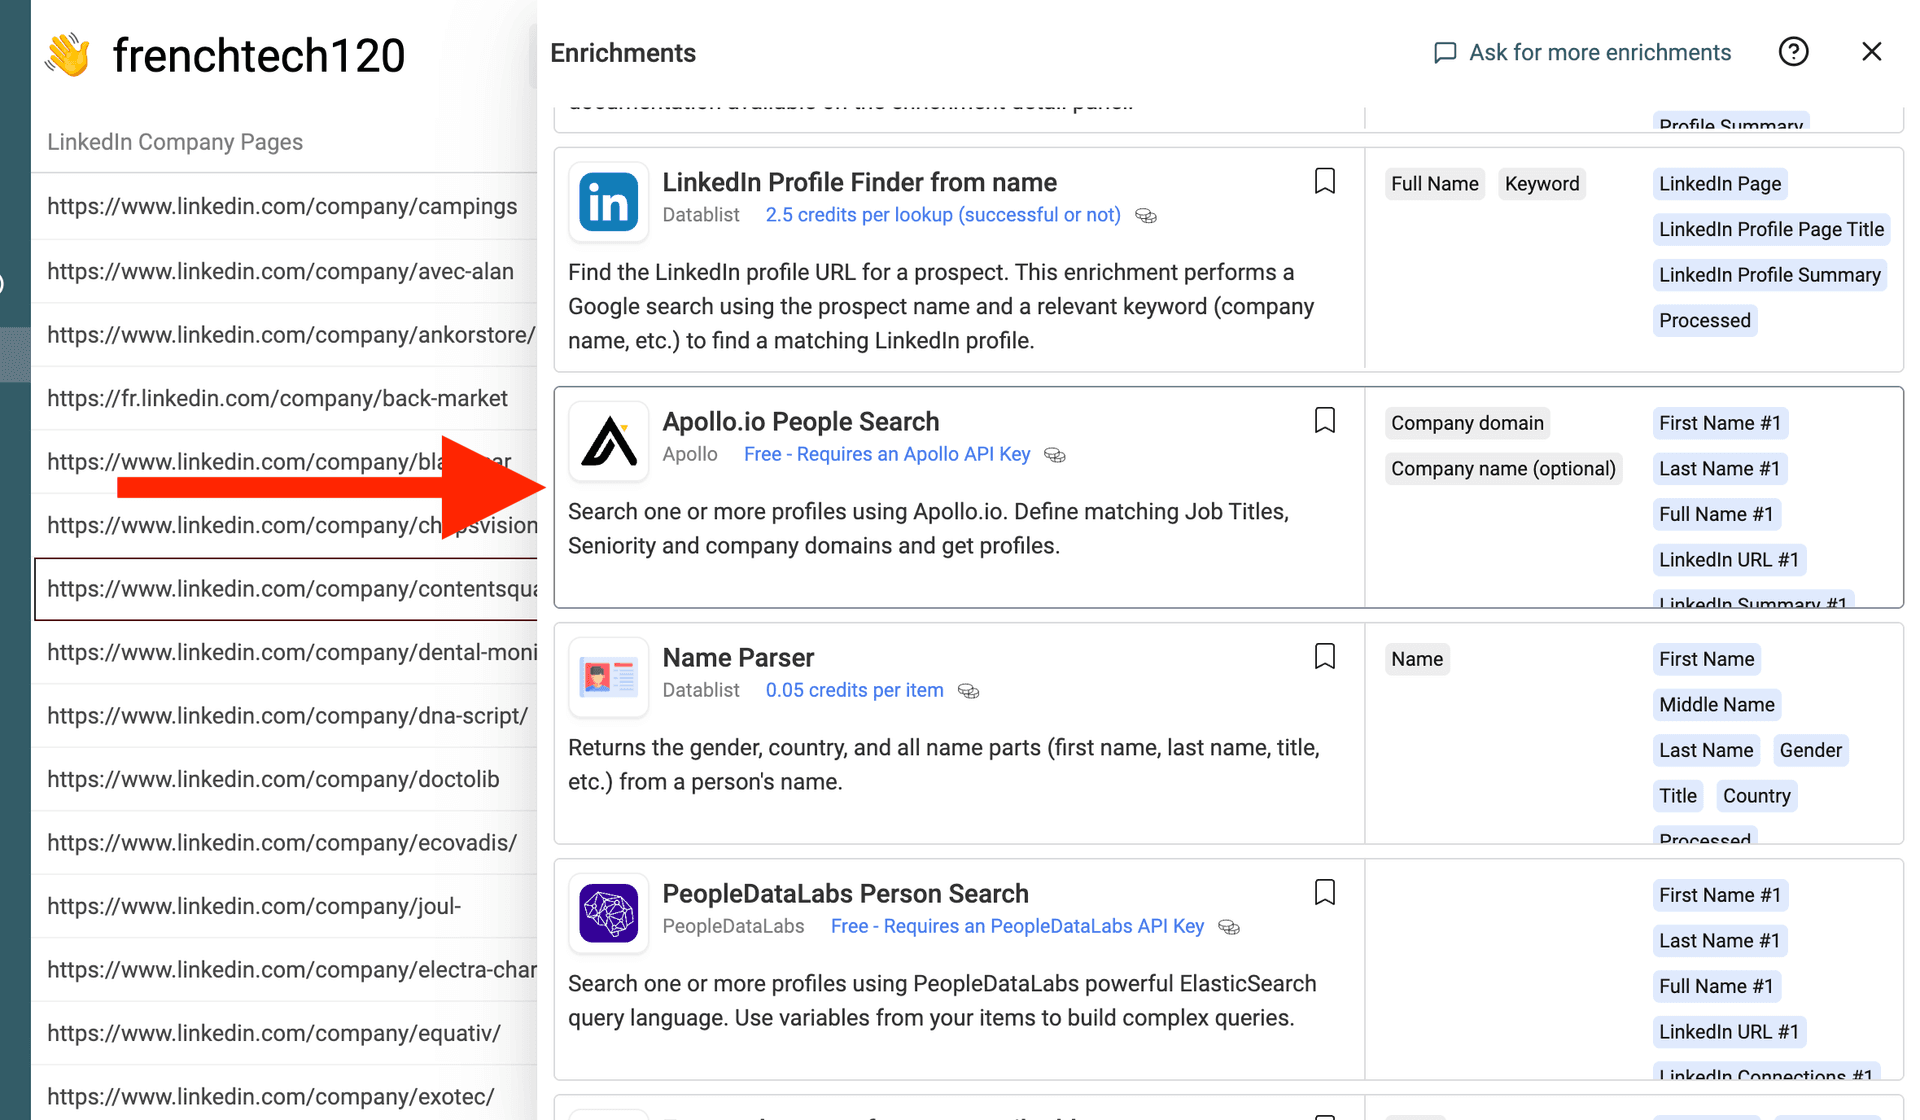This screenshot has width=1920, height=1120.
Task: Click the LinkedIn Company Pages column header
Action: 175,142
